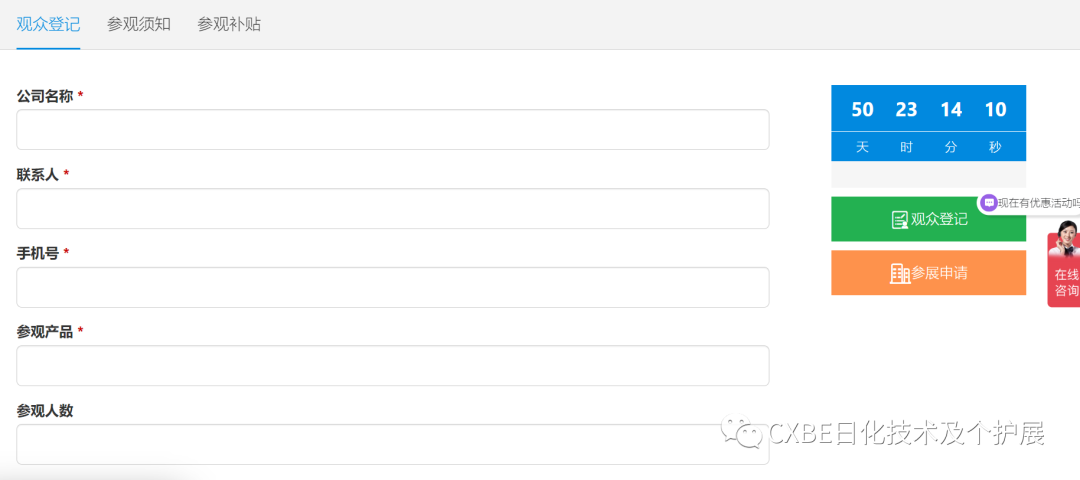Switch to the 参观须知 tab
The width and height of the screenshot is (1080, 480).
click(x=139, y=24)
